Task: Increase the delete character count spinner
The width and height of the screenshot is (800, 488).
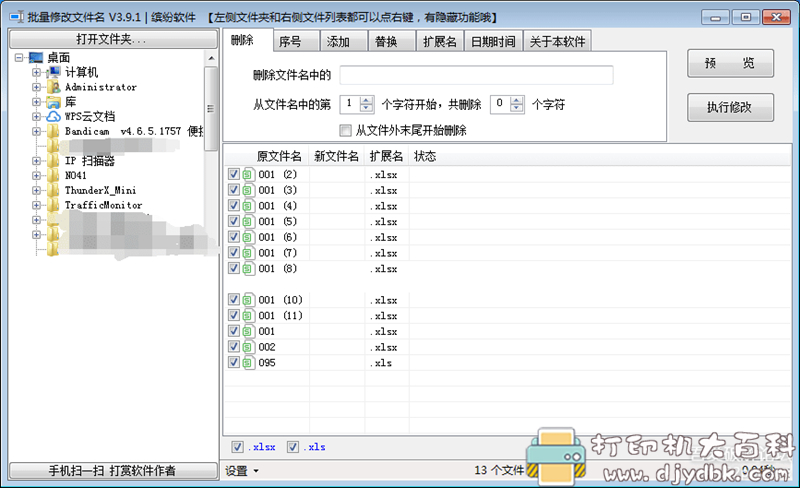Action: [x=517, y=100]
